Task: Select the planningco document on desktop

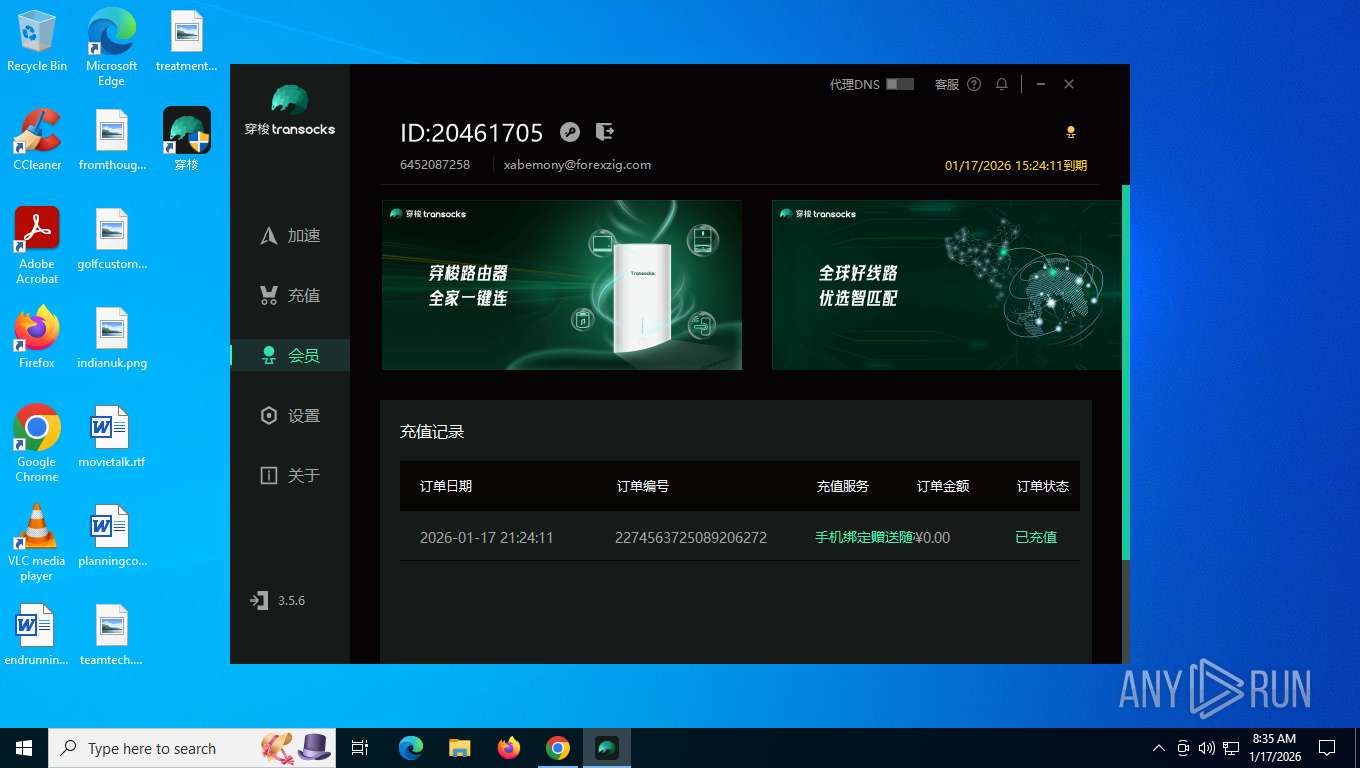Action: pyautogui.click(x=112, y=536)
